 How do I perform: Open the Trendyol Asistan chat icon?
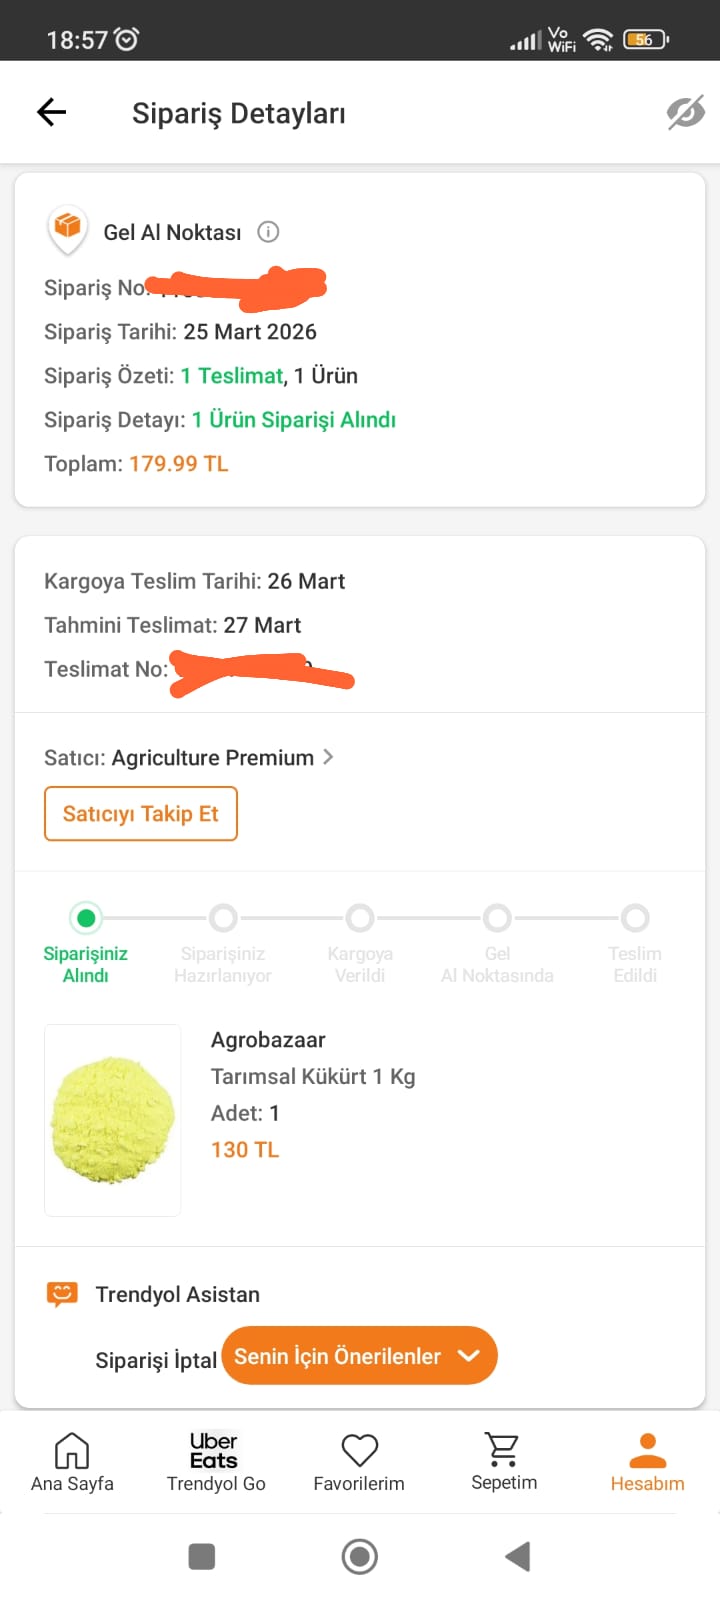[x=62, y=1294]
